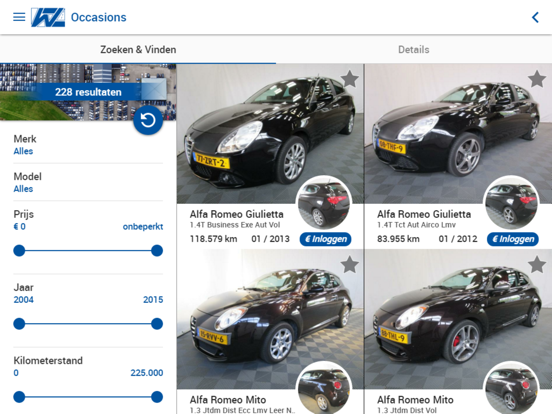The image size is (552, 414).
Task: Select the 2004 minimum year value
Action: point(24,300)
